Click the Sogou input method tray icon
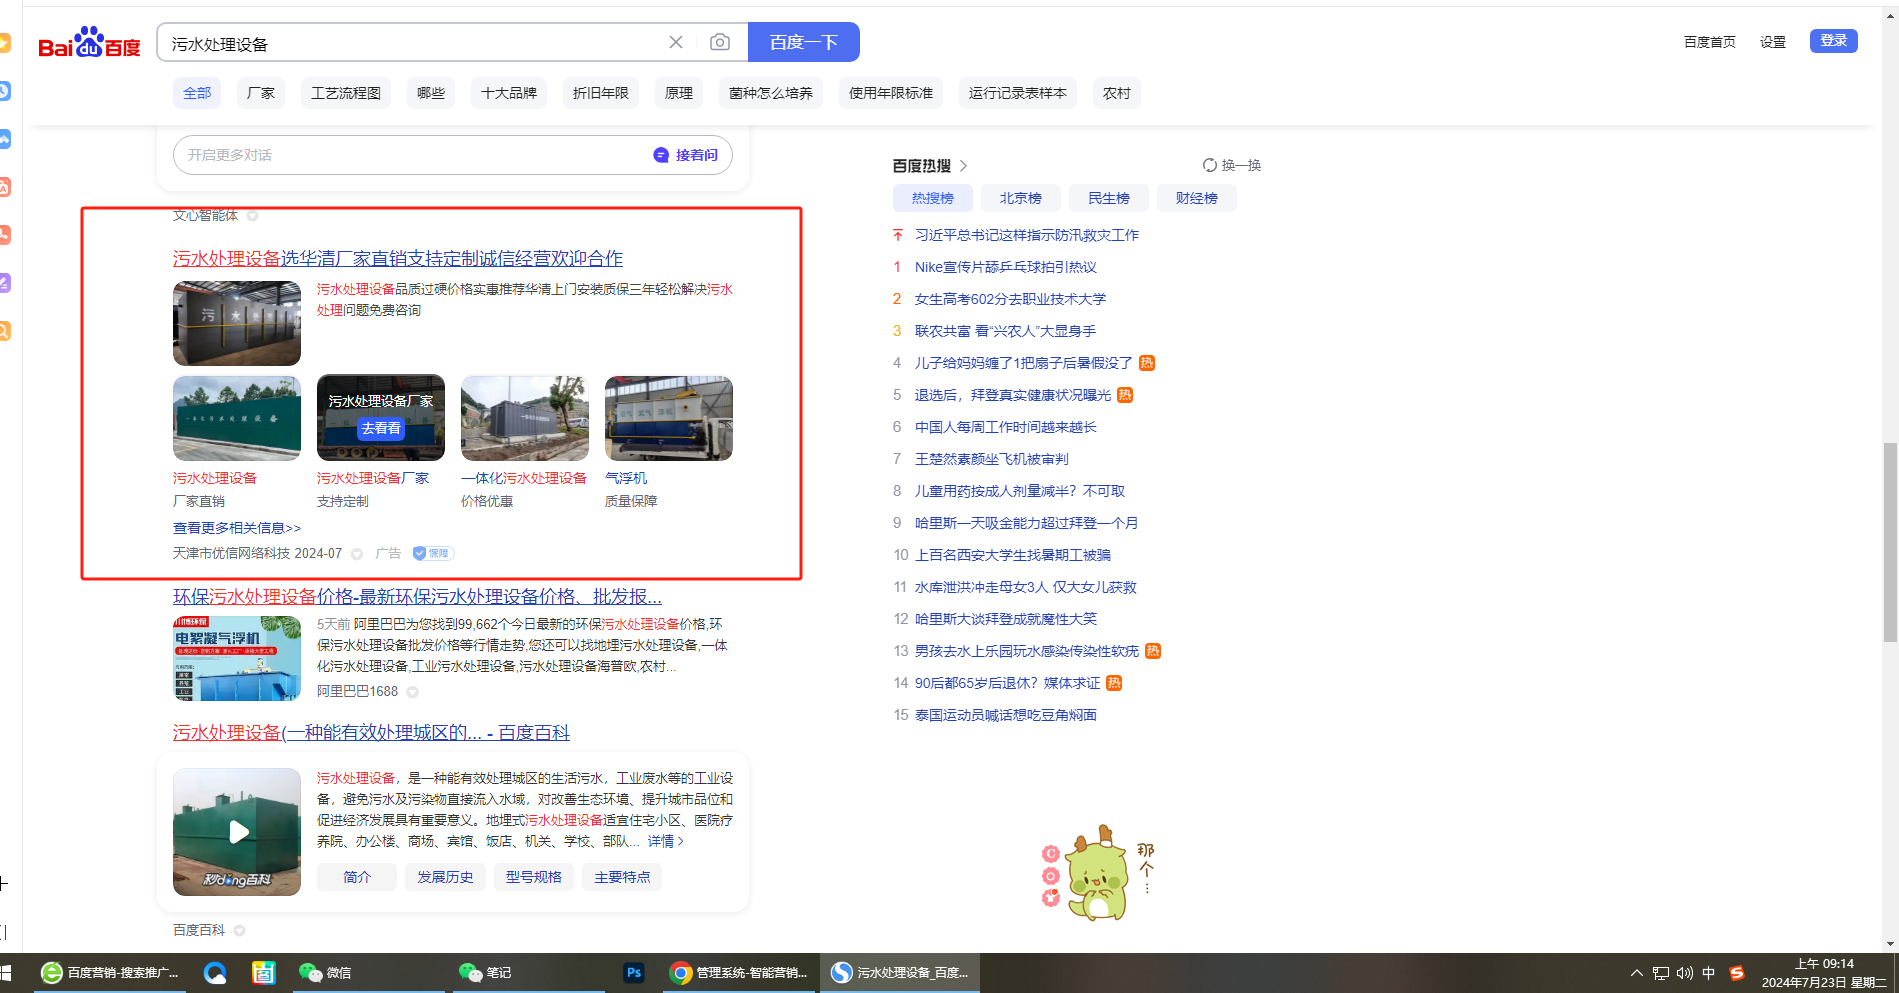The image size is (1899, 993). click(1737, 973)
